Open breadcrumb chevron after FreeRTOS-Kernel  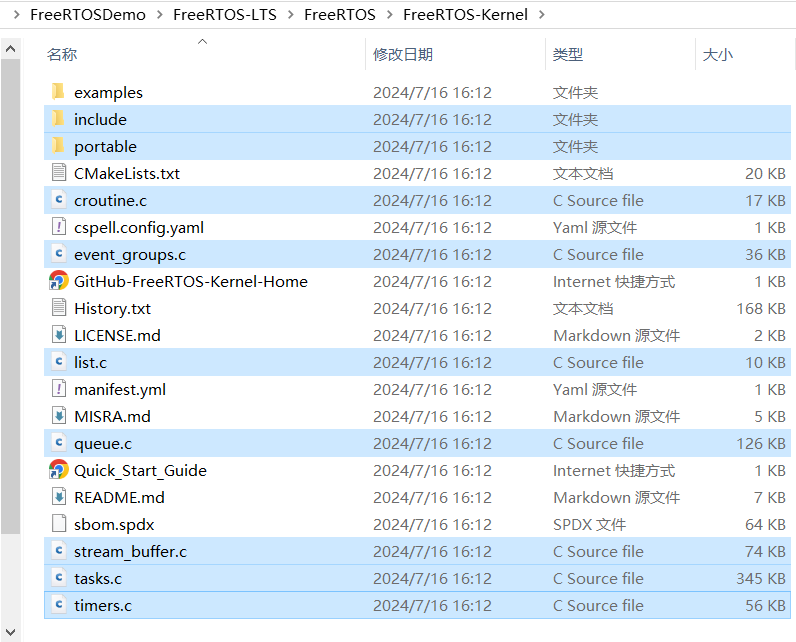pyautogui.click(x=542, y=15)
